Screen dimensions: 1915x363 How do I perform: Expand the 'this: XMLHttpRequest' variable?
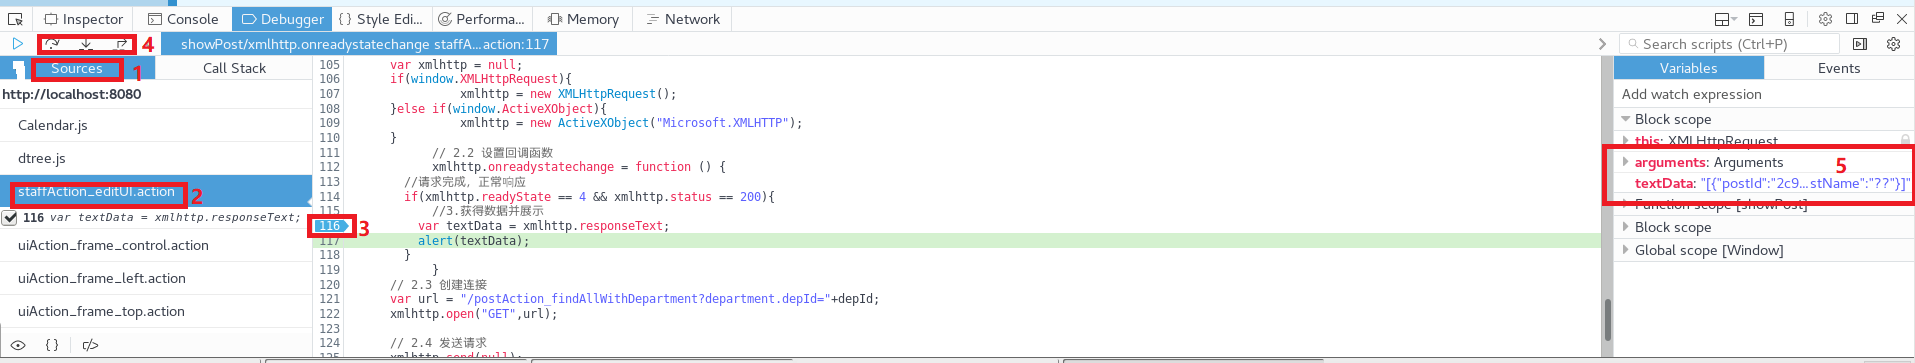pyautogui.click(x=1626, y=141)
